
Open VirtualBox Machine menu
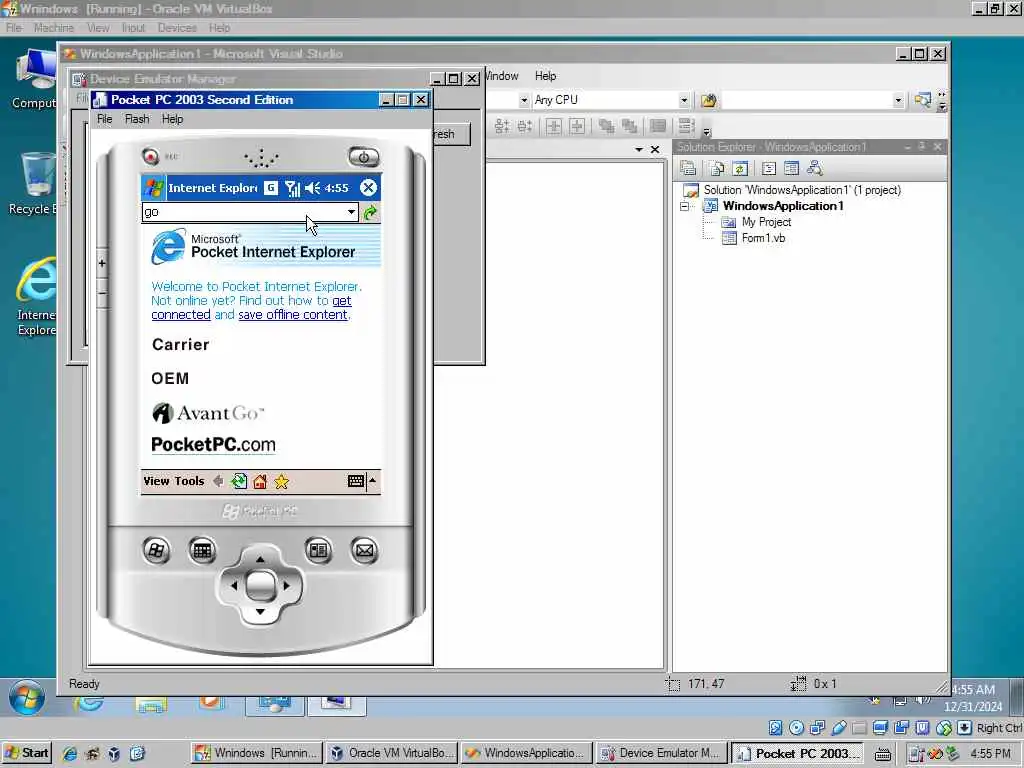(x=54, y=28)
